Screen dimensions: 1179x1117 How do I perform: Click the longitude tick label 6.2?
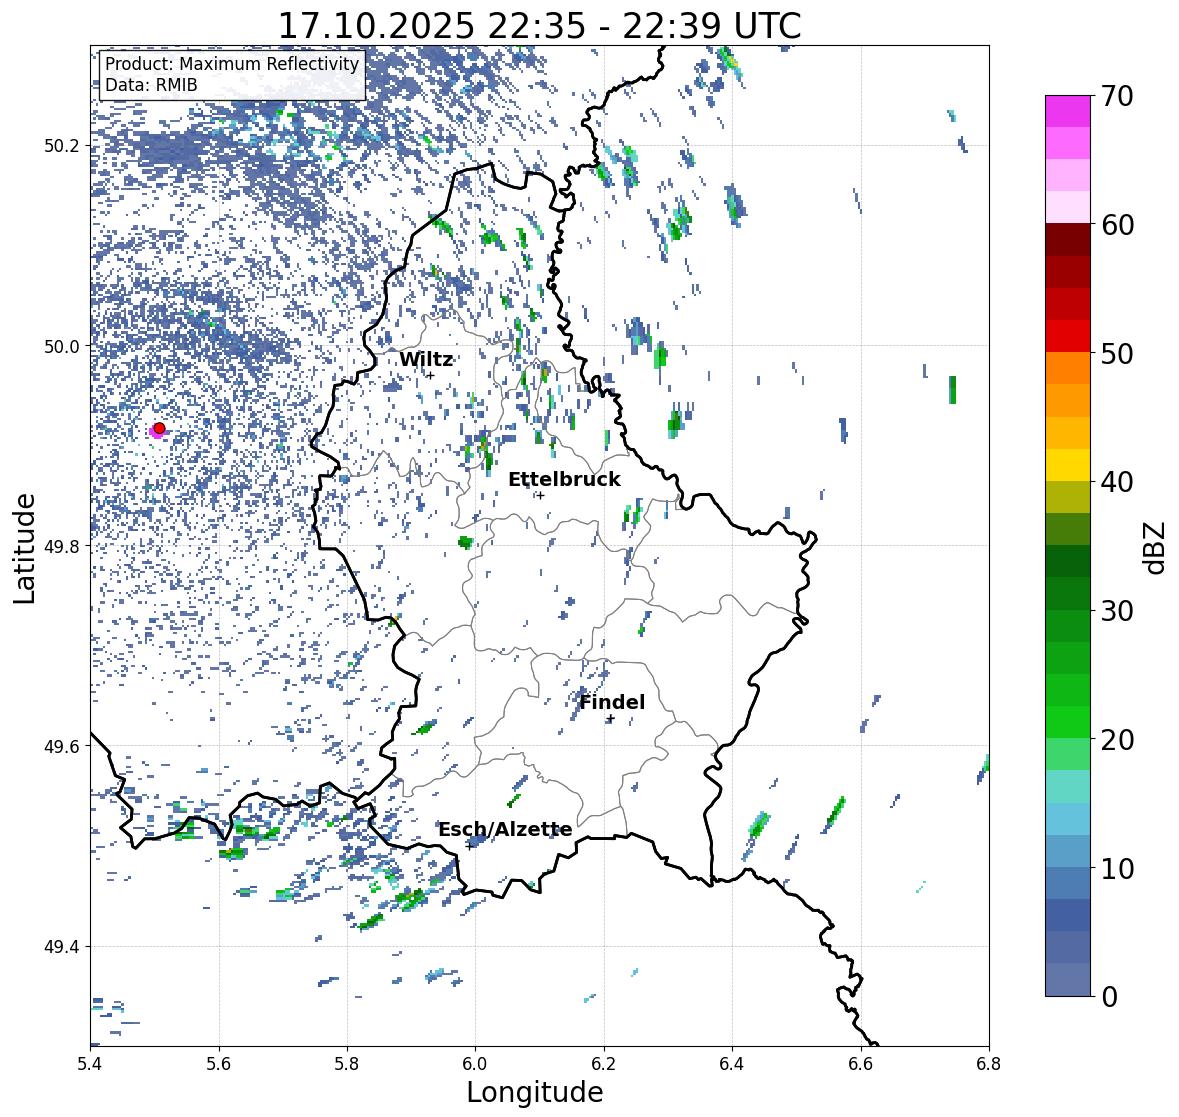[x=604, y=1063]
